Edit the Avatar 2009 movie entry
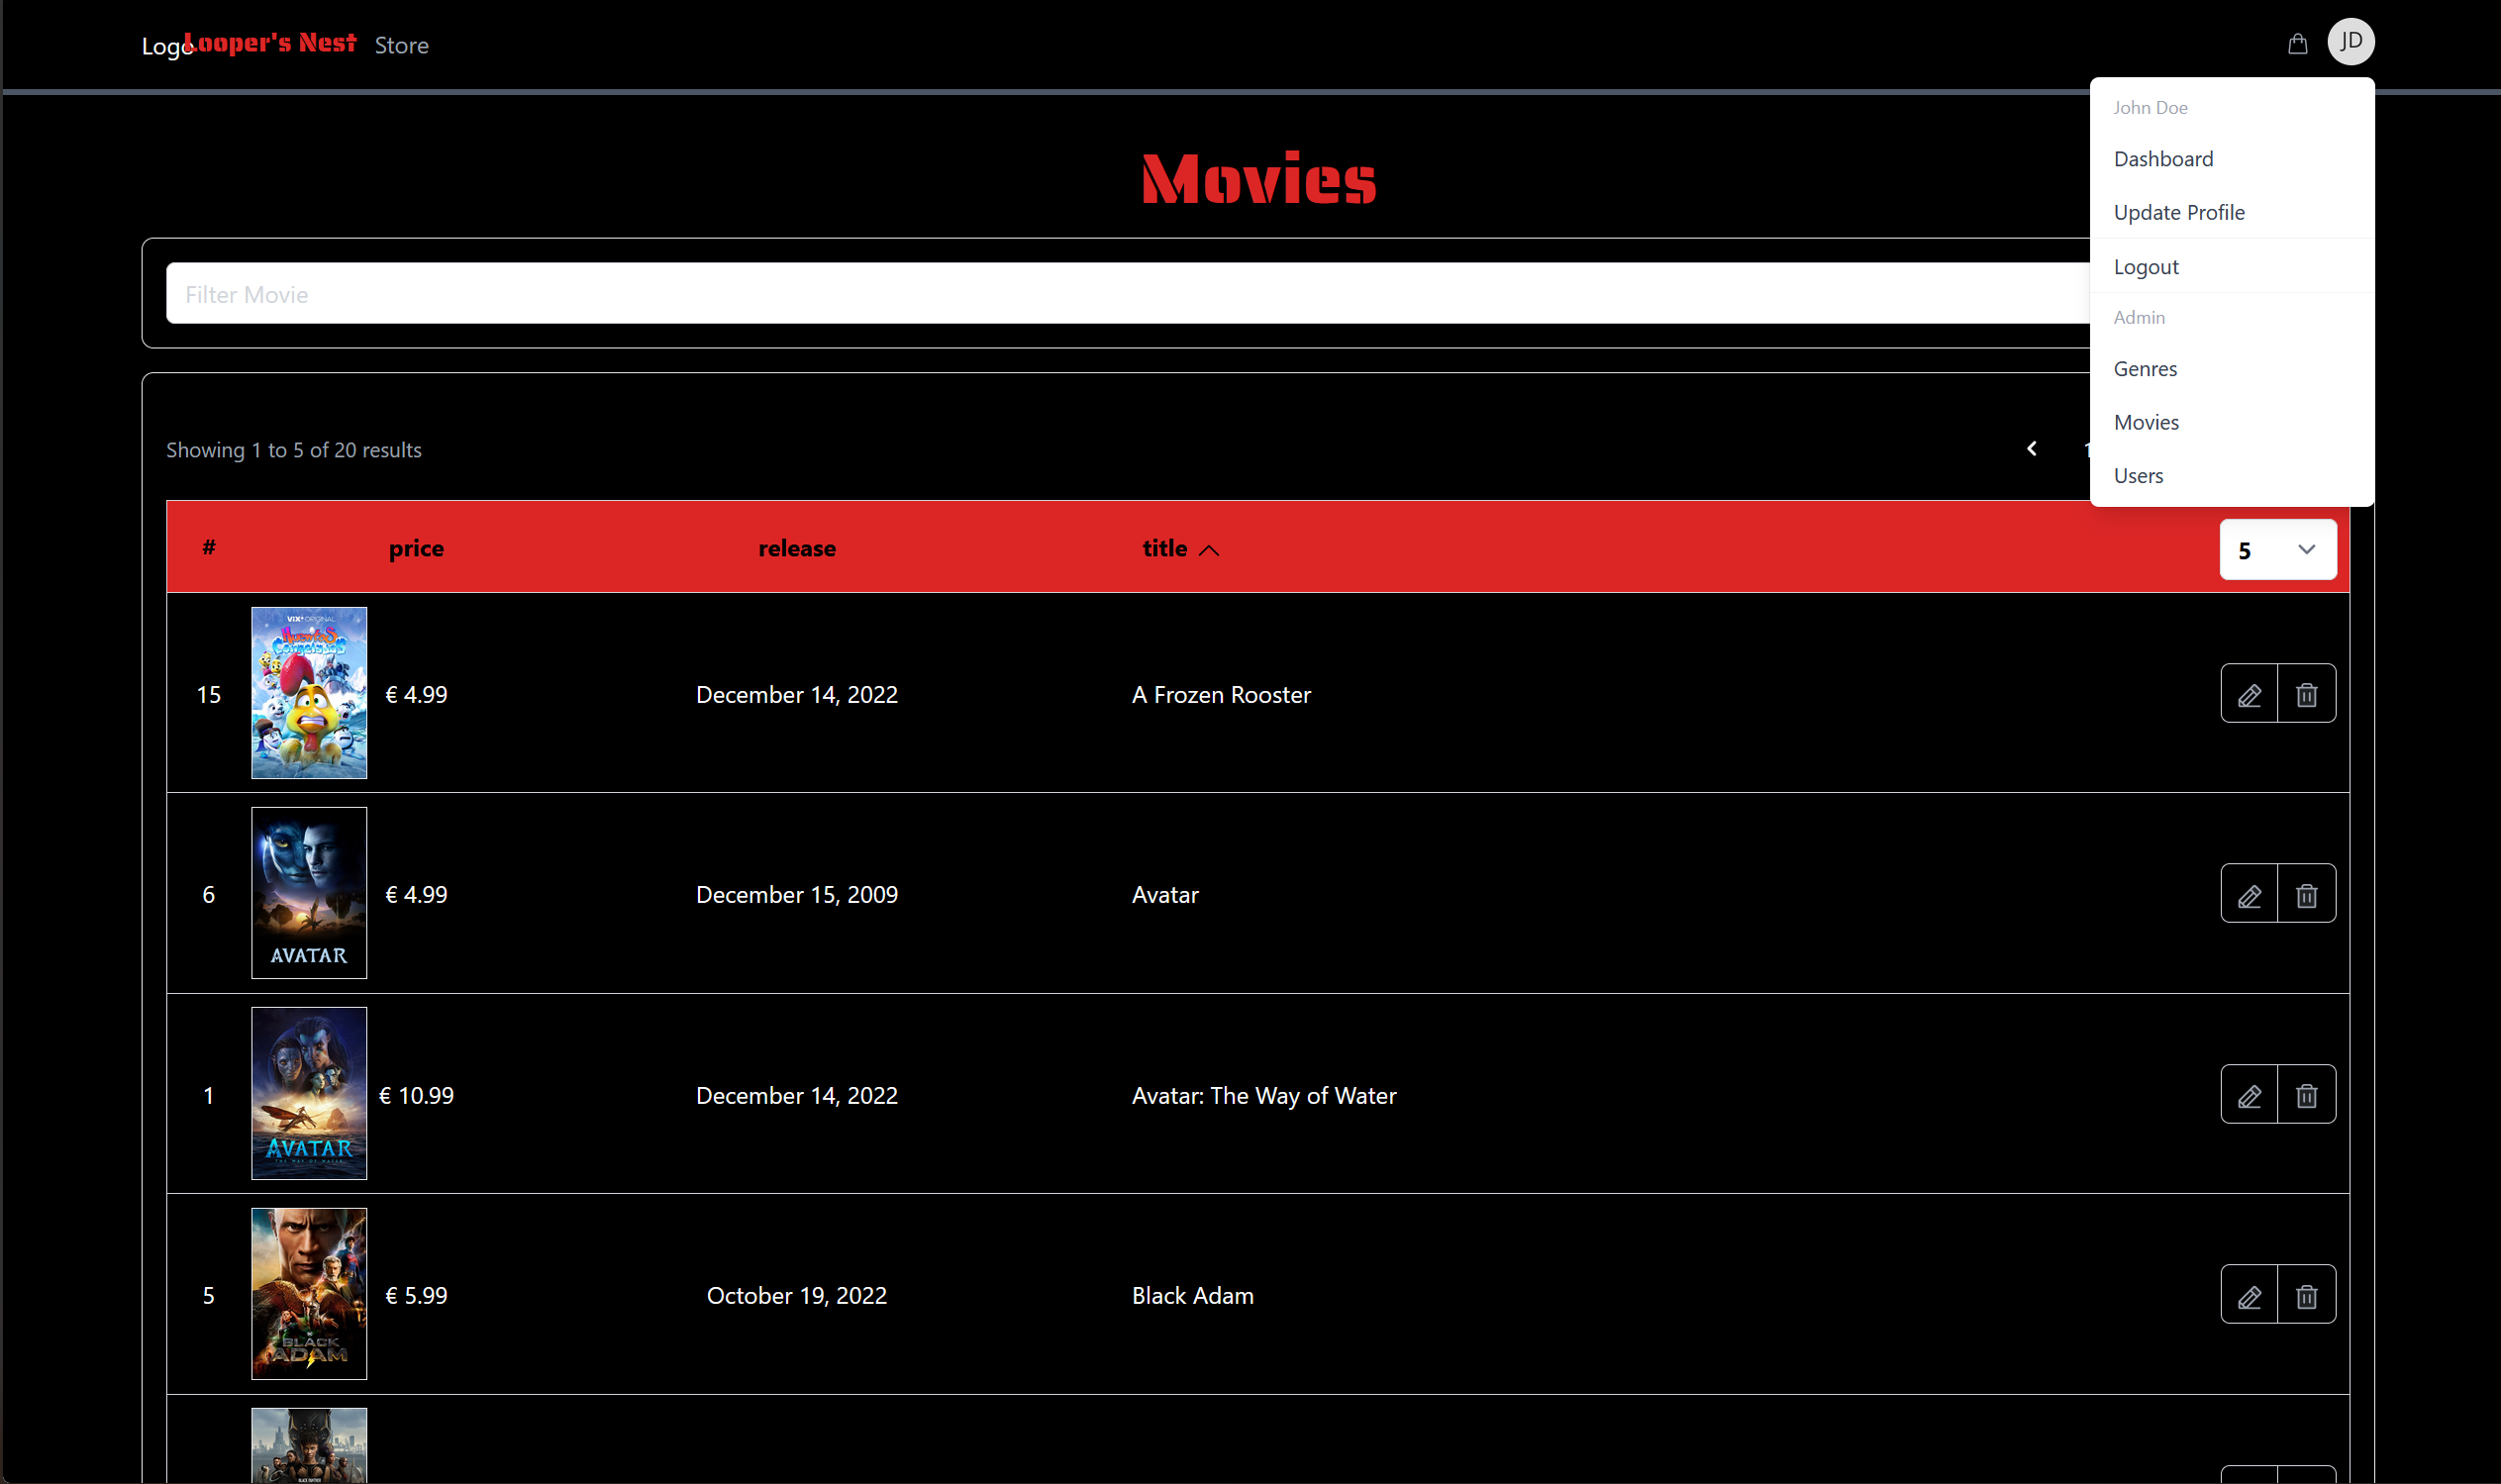This screenshot has width=2501, height=1484. click(2249, 894)
